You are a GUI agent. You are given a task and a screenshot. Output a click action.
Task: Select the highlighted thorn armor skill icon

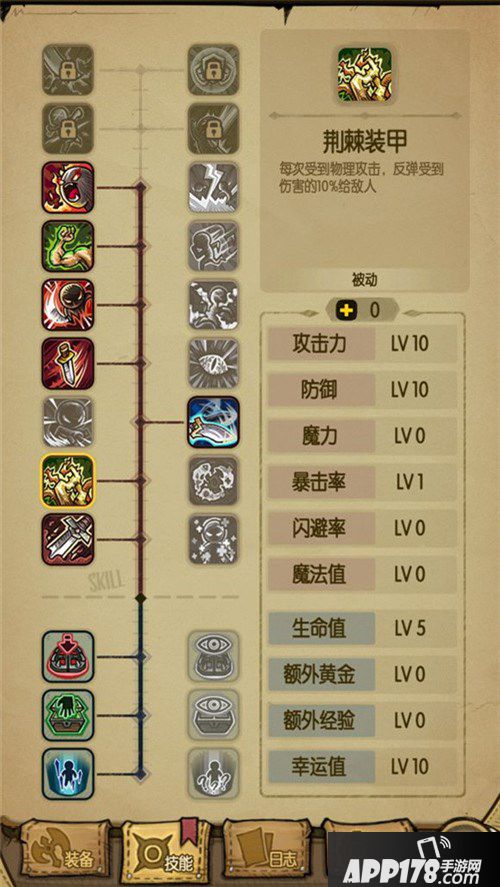pyautogui.click(x=68, y=480)
